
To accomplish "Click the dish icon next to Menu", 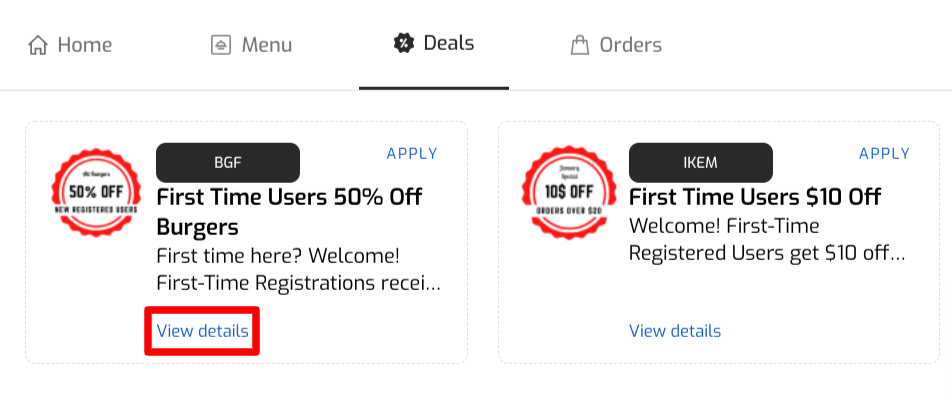I will [221, 45].
